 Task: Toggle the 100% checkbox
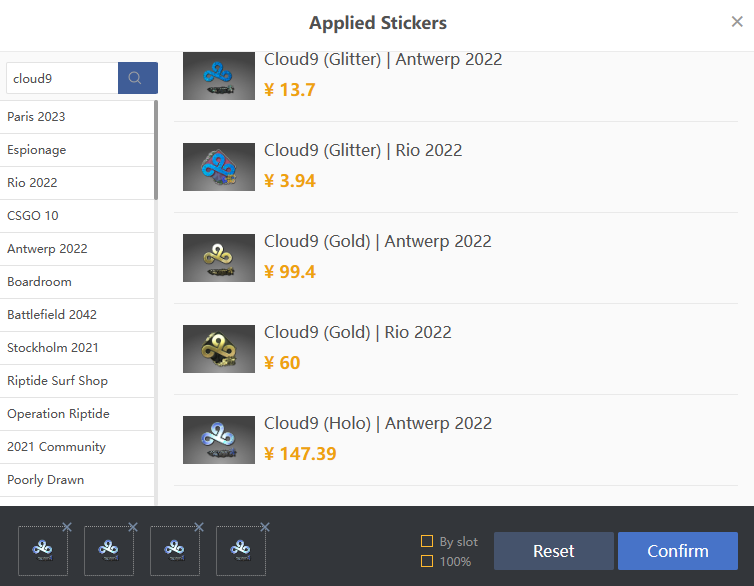pos(427,561)
